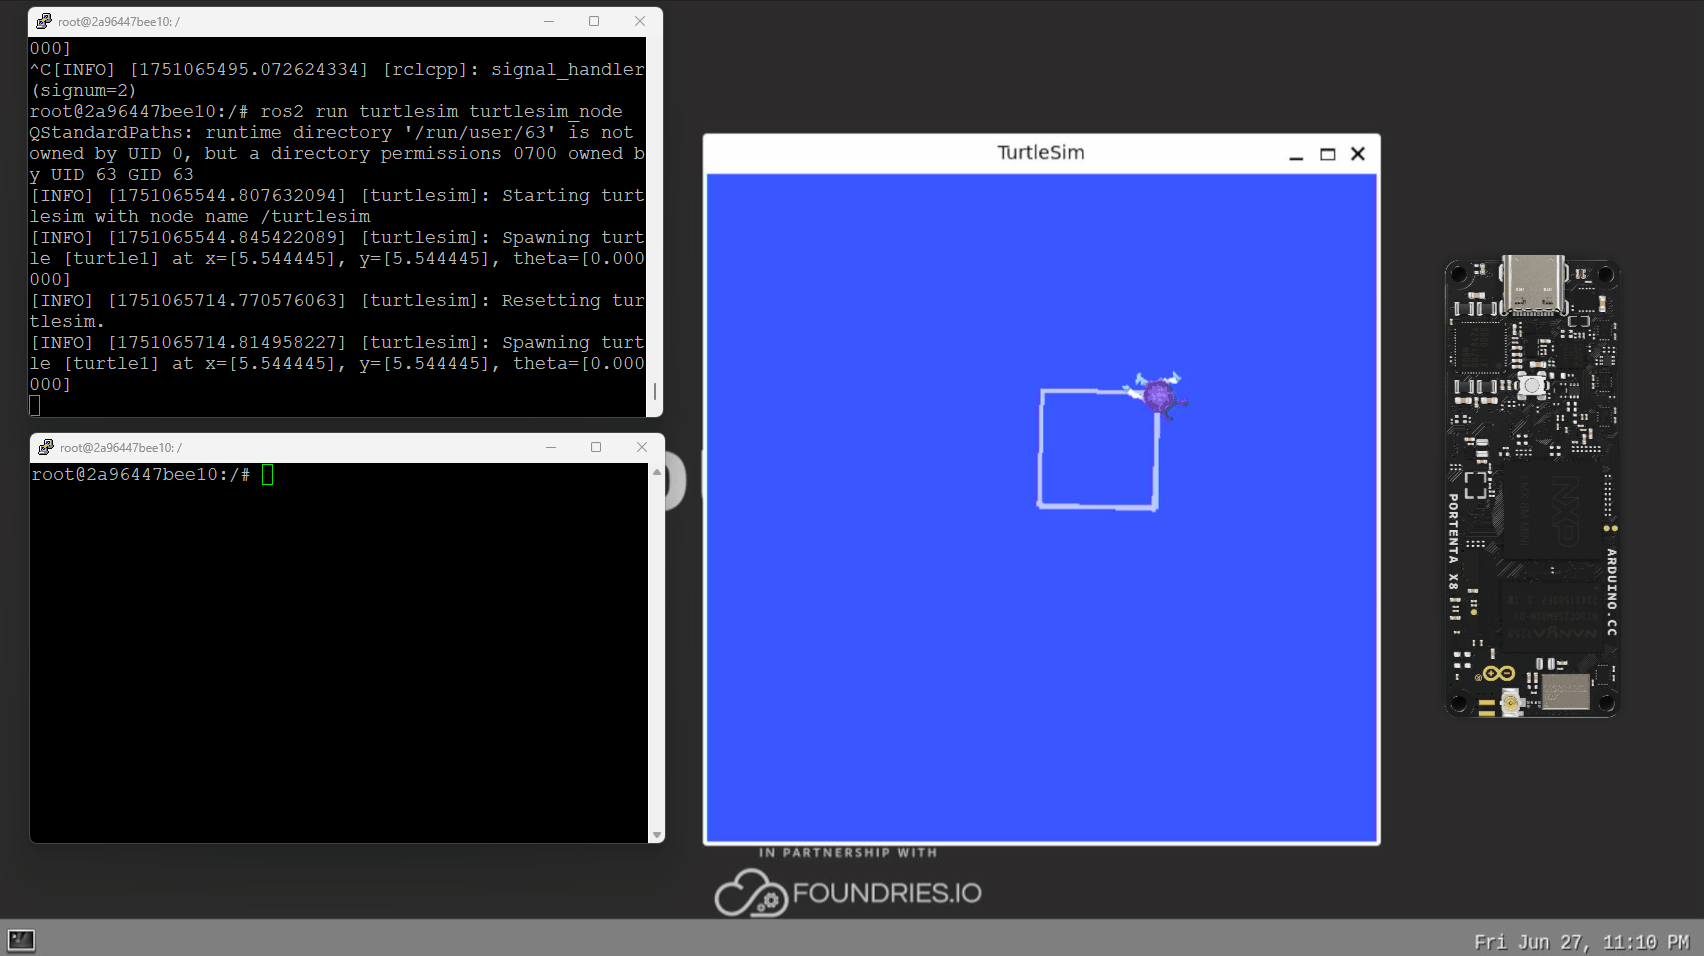Open the terminal icon in the taskbar
The height and width of the screenshot is (956, 1704).
pos(21,940)
